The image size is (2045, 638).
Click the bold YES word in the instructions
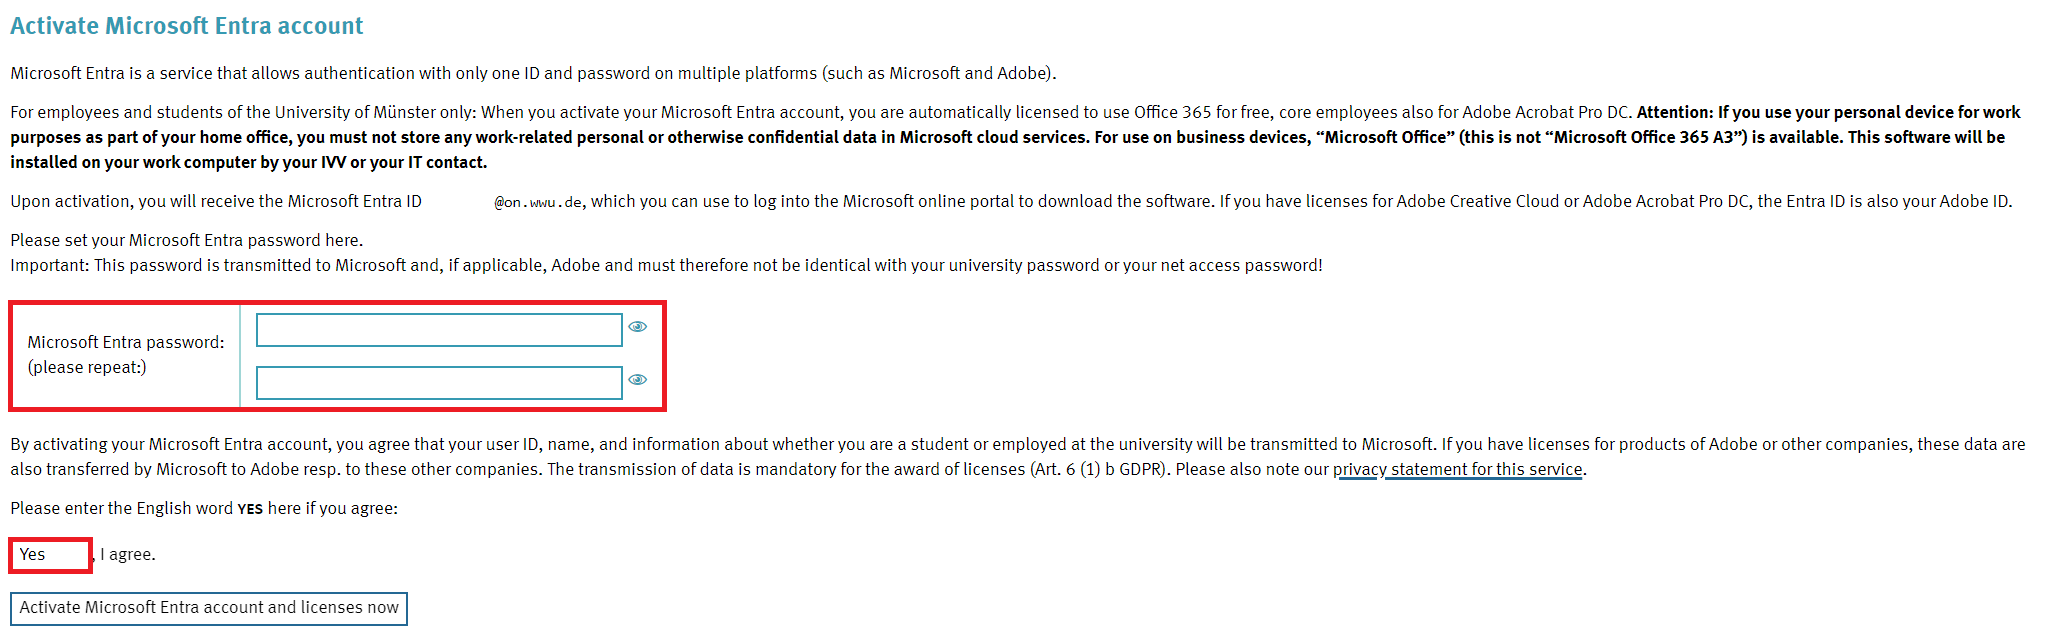pos(250,509)
